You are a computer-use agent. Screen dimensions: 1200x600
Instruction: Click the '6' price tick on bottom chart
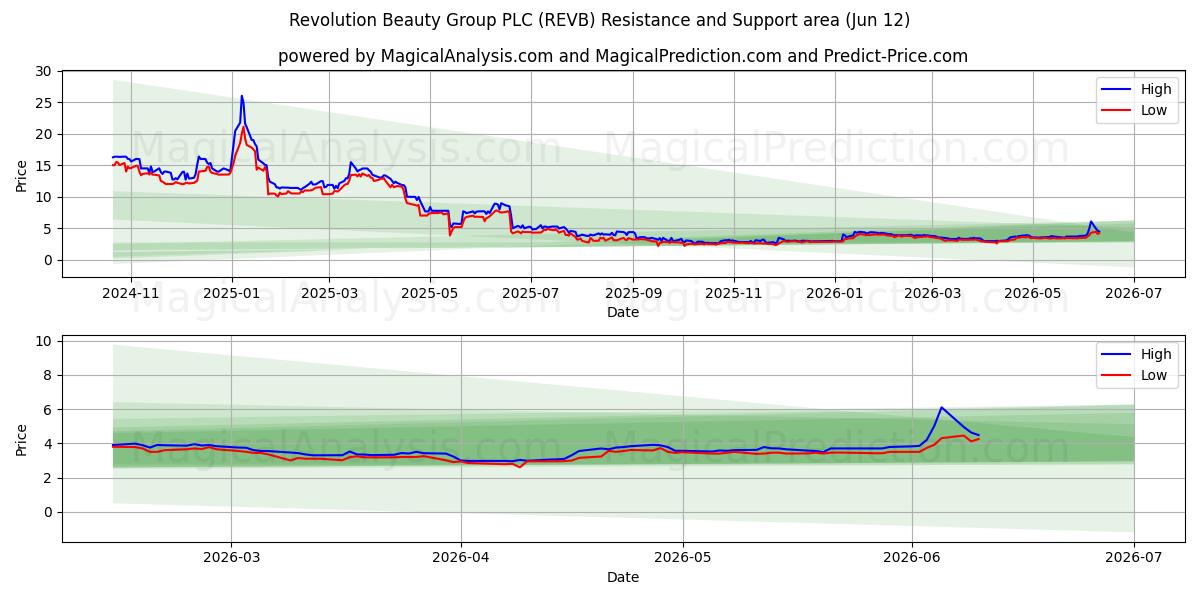46,409
